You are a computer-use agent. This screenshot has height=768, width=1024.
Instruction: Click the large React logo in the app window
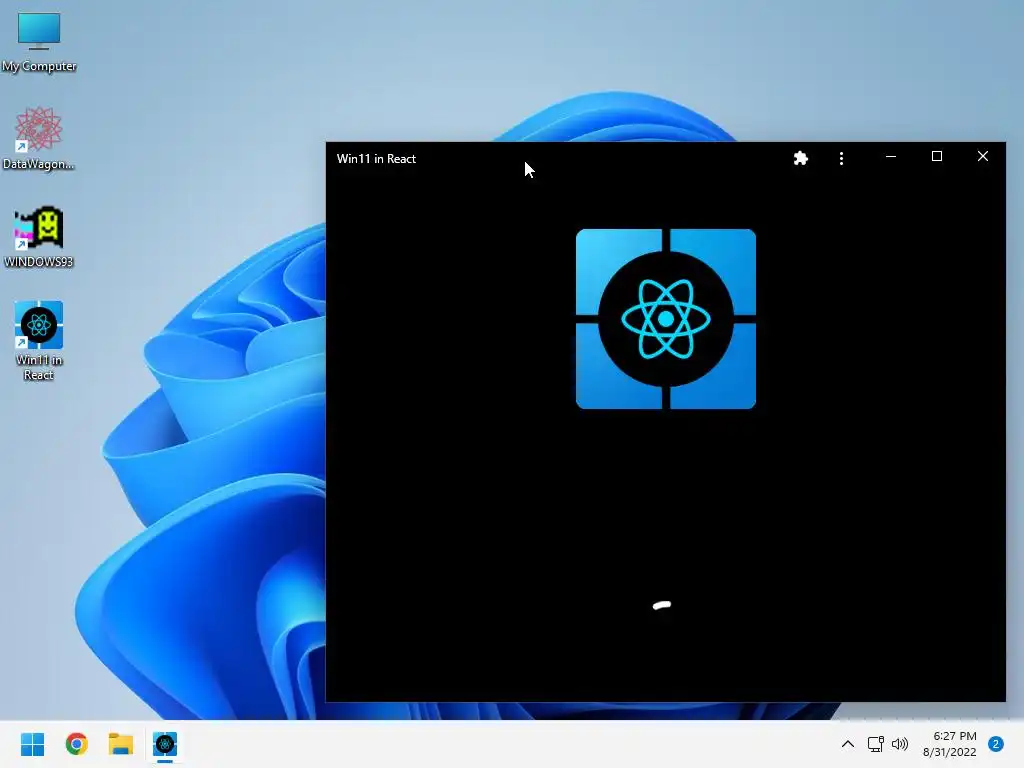point(665,319)
